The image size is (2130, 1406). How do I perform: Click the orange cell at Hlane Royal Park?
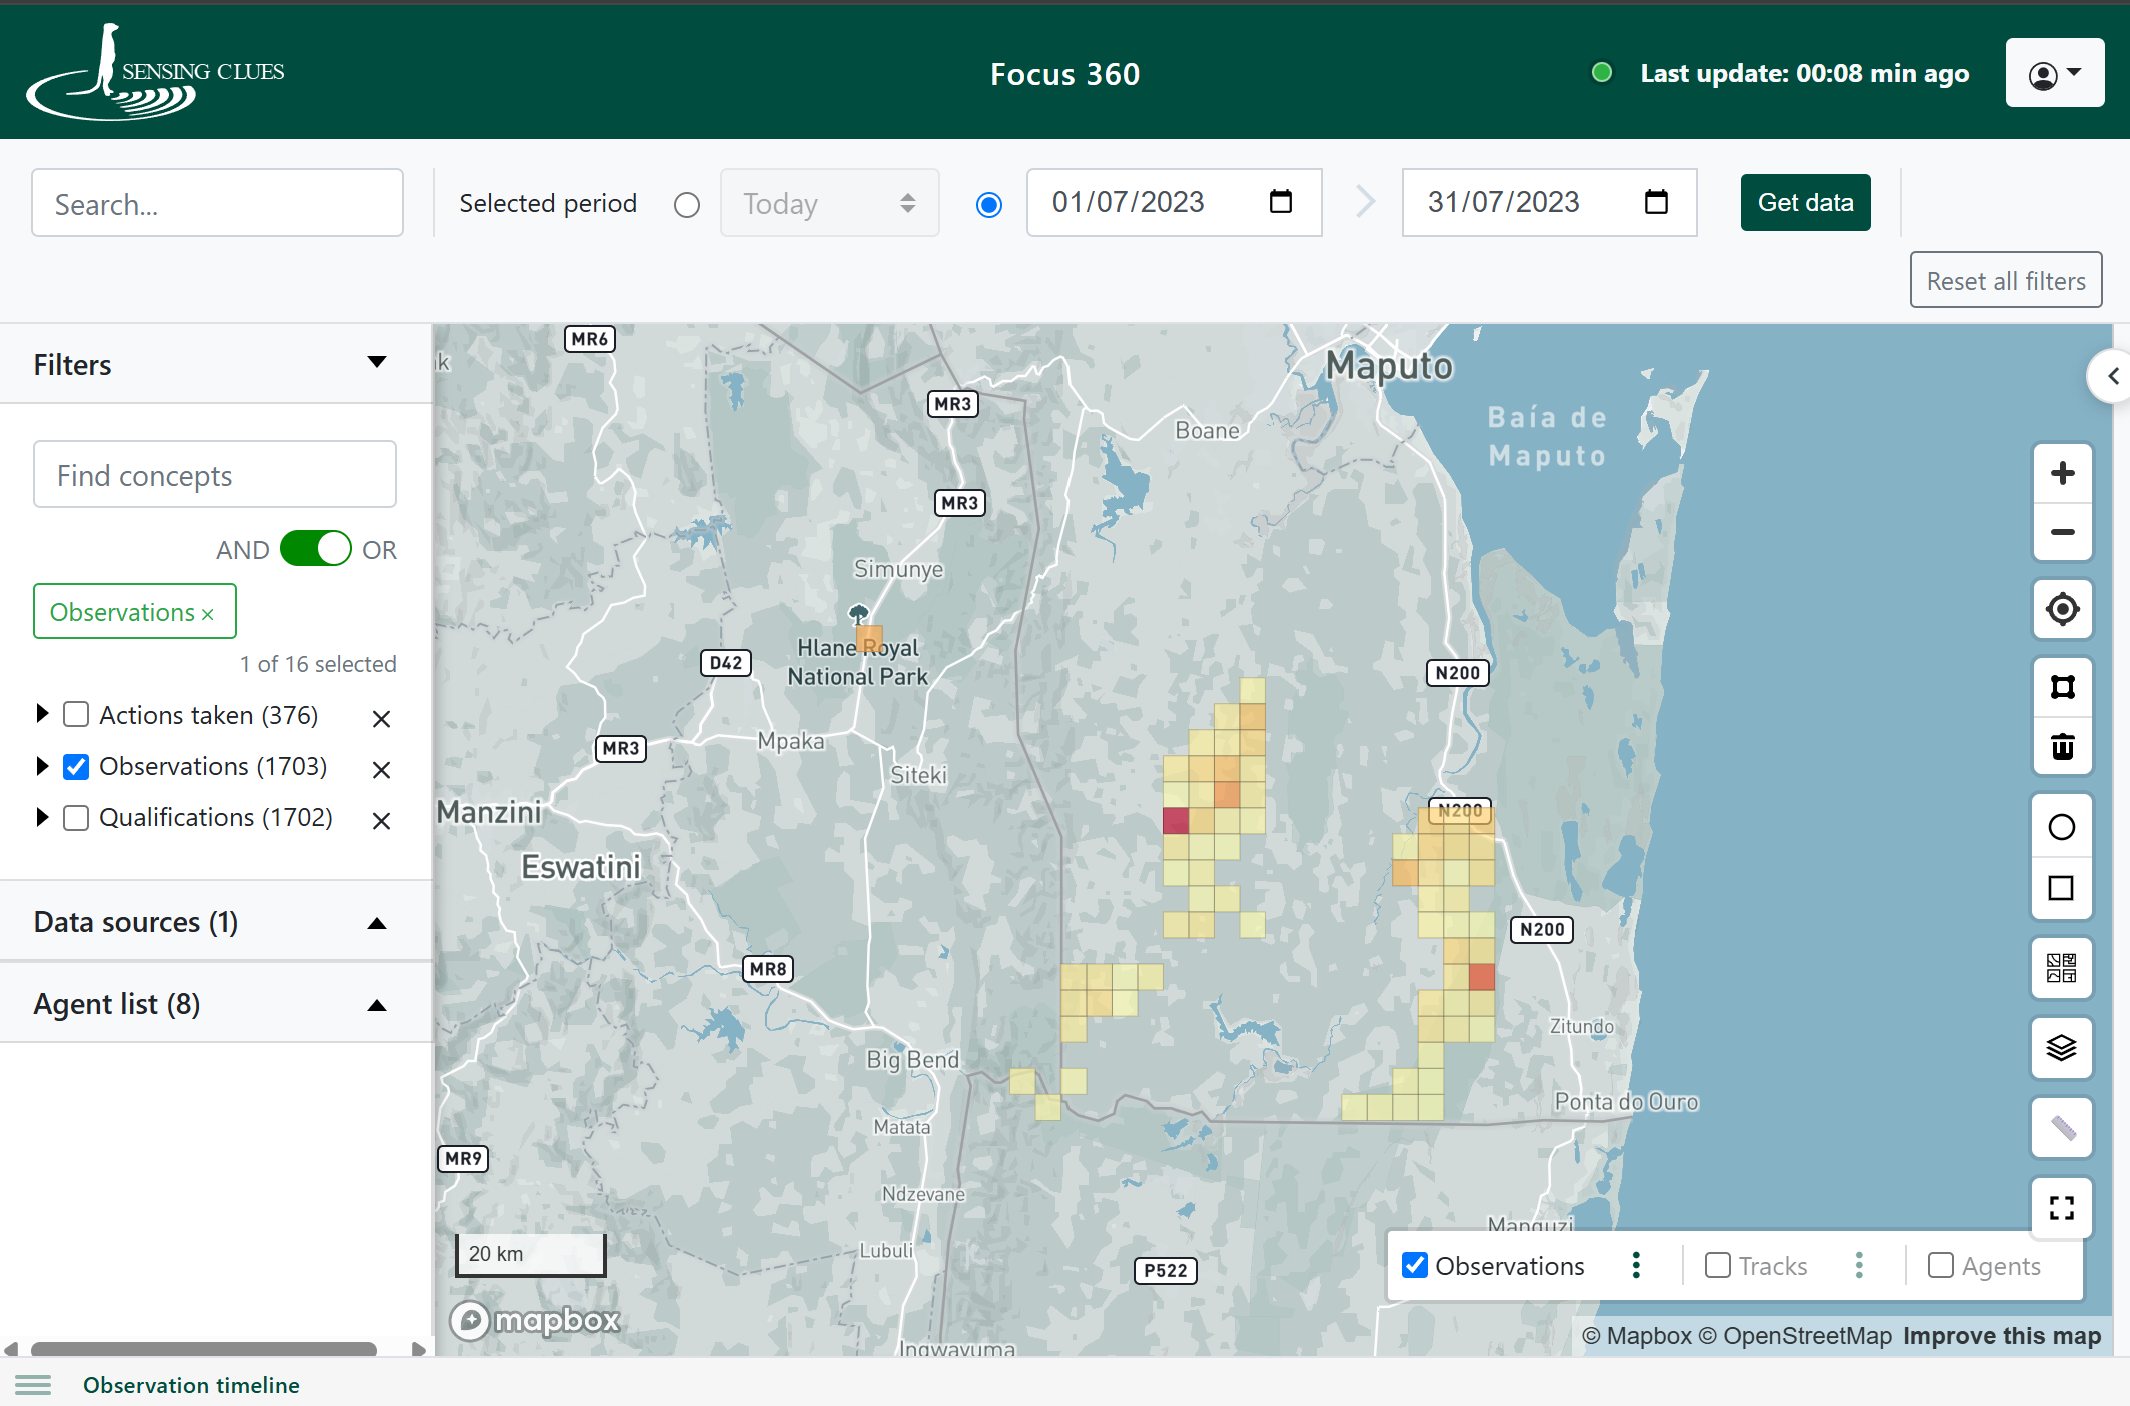click(x=869, y=638)
